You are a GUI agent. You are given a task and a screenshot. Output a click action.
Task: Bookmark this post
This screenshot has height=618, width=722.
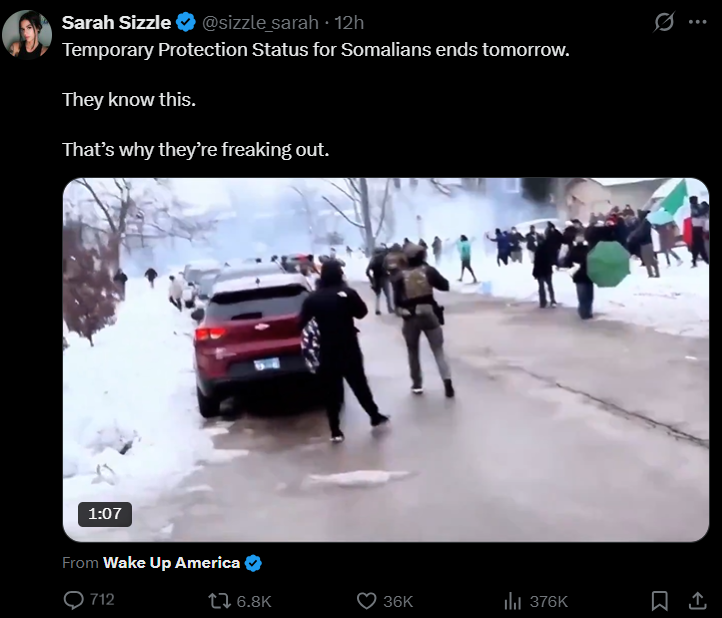(x=659, y=601)
